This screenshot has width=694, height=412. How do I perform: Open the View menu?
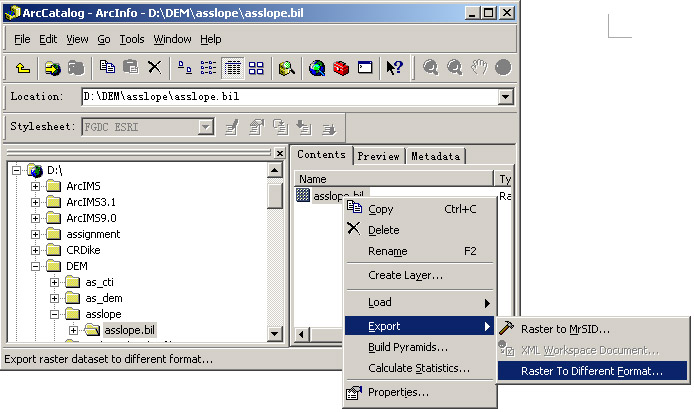(x=77, y=39)
